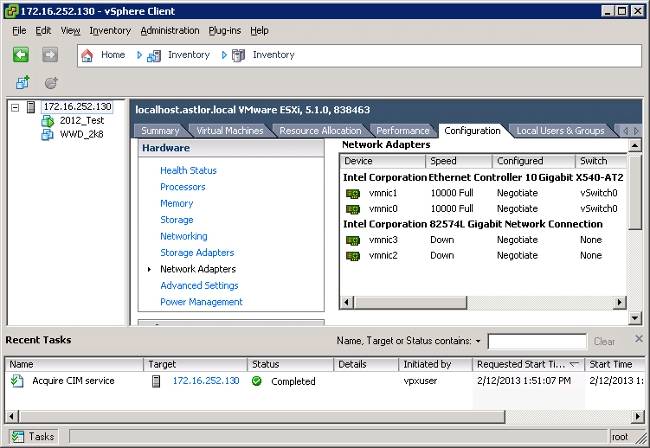This screenshot has height=448, width=650.
Task: Open the Storage Adapters link
Action: [x=197, y=252]
